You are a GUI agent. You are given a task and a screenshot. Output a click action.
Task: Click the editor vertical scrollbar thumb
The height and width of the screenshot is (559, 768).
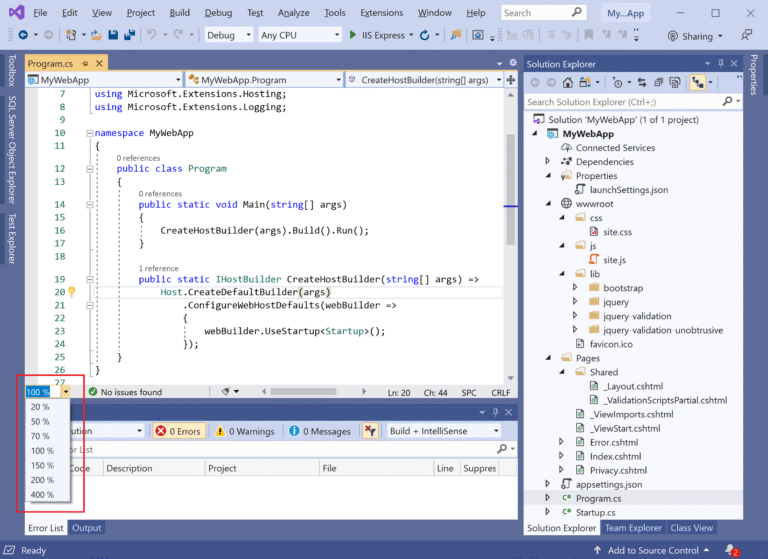click(510, 189)
